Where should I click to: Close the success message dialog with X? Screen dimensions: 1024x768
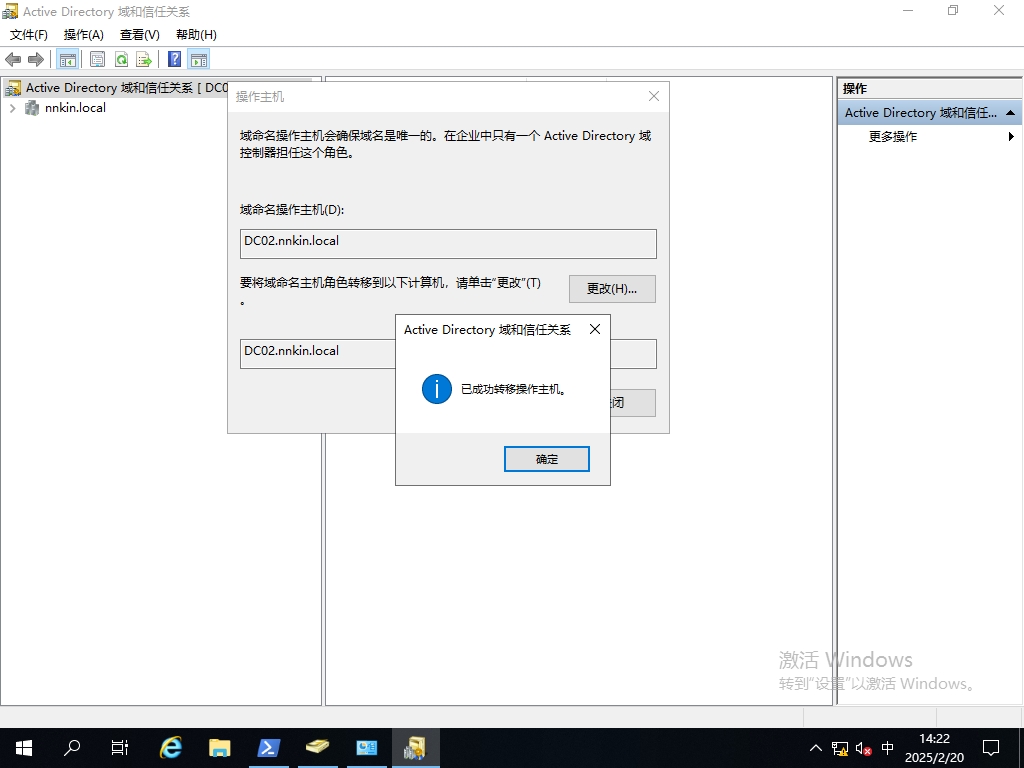pyautogui.click(x=595, y=329)
